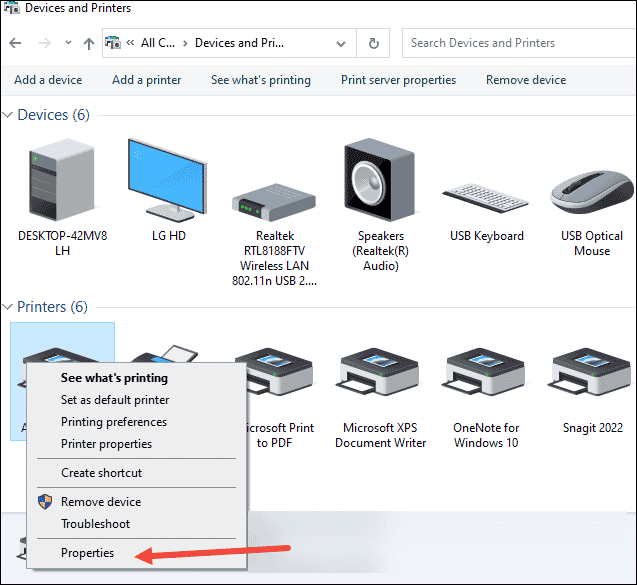The height and width of the screenshot is (585, 637).
Task: Select the Realtek Wireless LAN adapter icon
Action: point(274,202)
